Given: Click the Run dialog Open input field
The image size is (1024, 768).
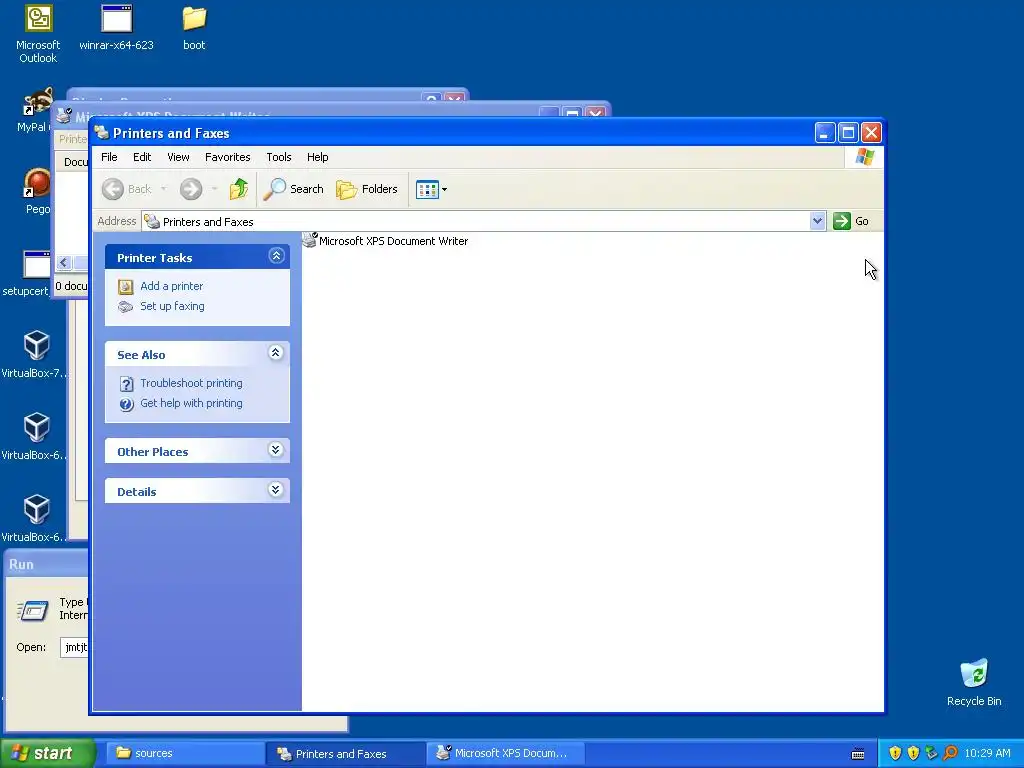Looking at the screenshot, I should (74, 647).
